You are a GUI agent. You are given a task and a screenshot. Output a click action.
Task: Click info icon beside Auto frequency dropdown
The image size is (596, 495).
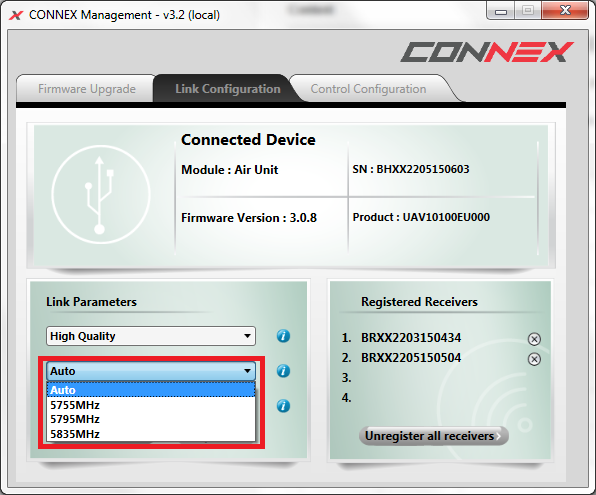point(283,371)
